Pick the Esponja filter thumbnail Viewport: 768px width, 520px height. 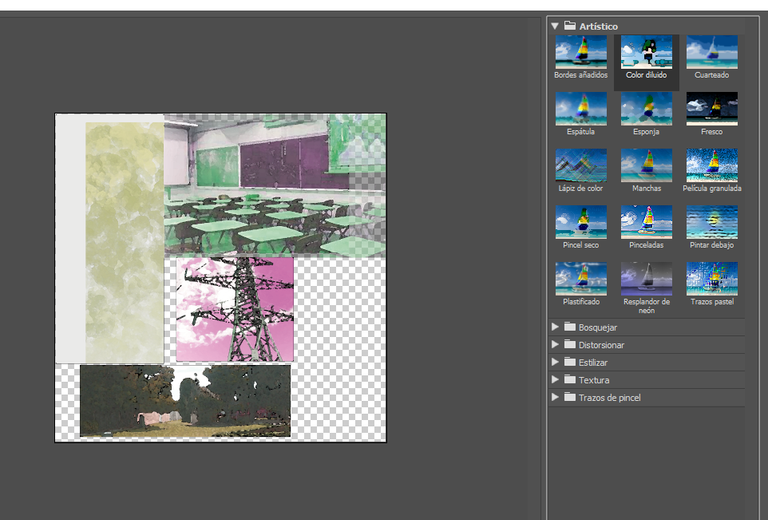pos(647,109)
